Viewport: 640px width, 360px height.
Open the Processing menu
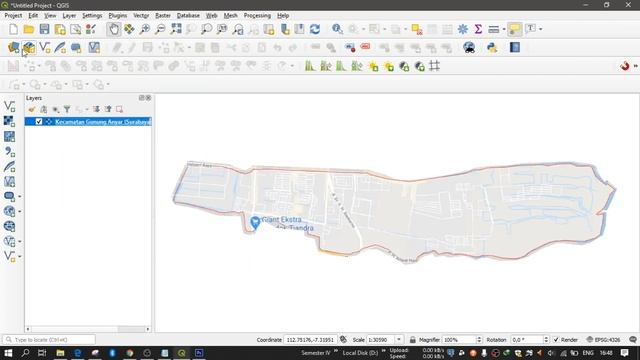point(257,16)
